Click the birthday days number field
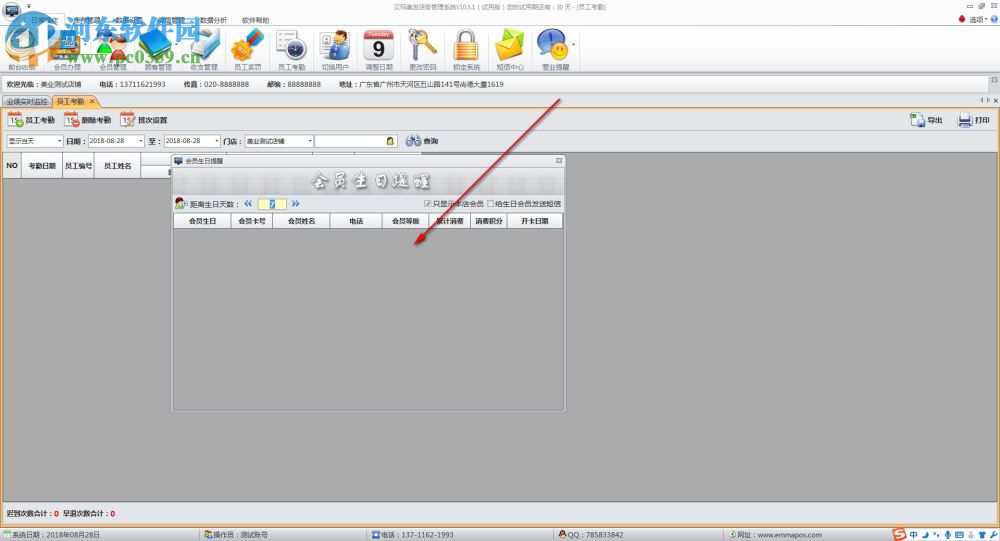This screenshot has width=1000, height=541. (x=272, y=204)
